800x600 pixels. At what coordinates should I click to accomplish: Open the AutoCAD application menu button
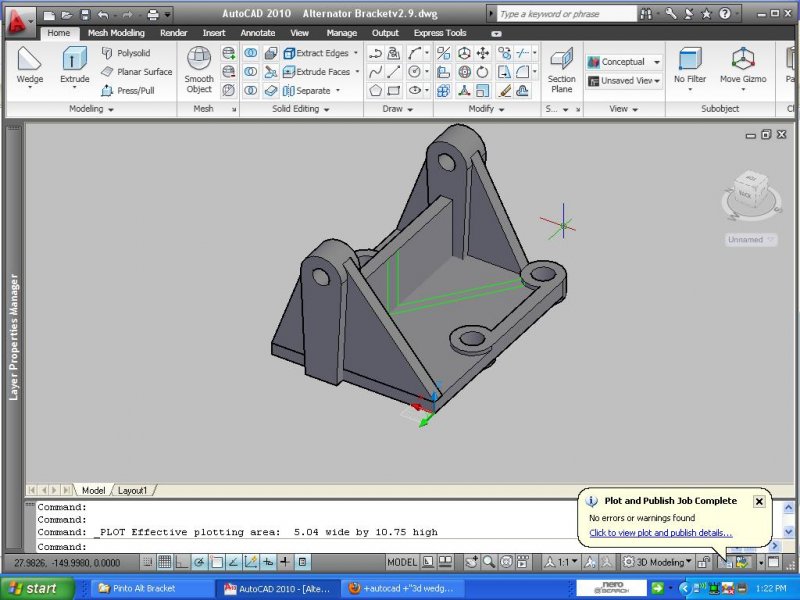pyautogui.click(x=17, y=15)
